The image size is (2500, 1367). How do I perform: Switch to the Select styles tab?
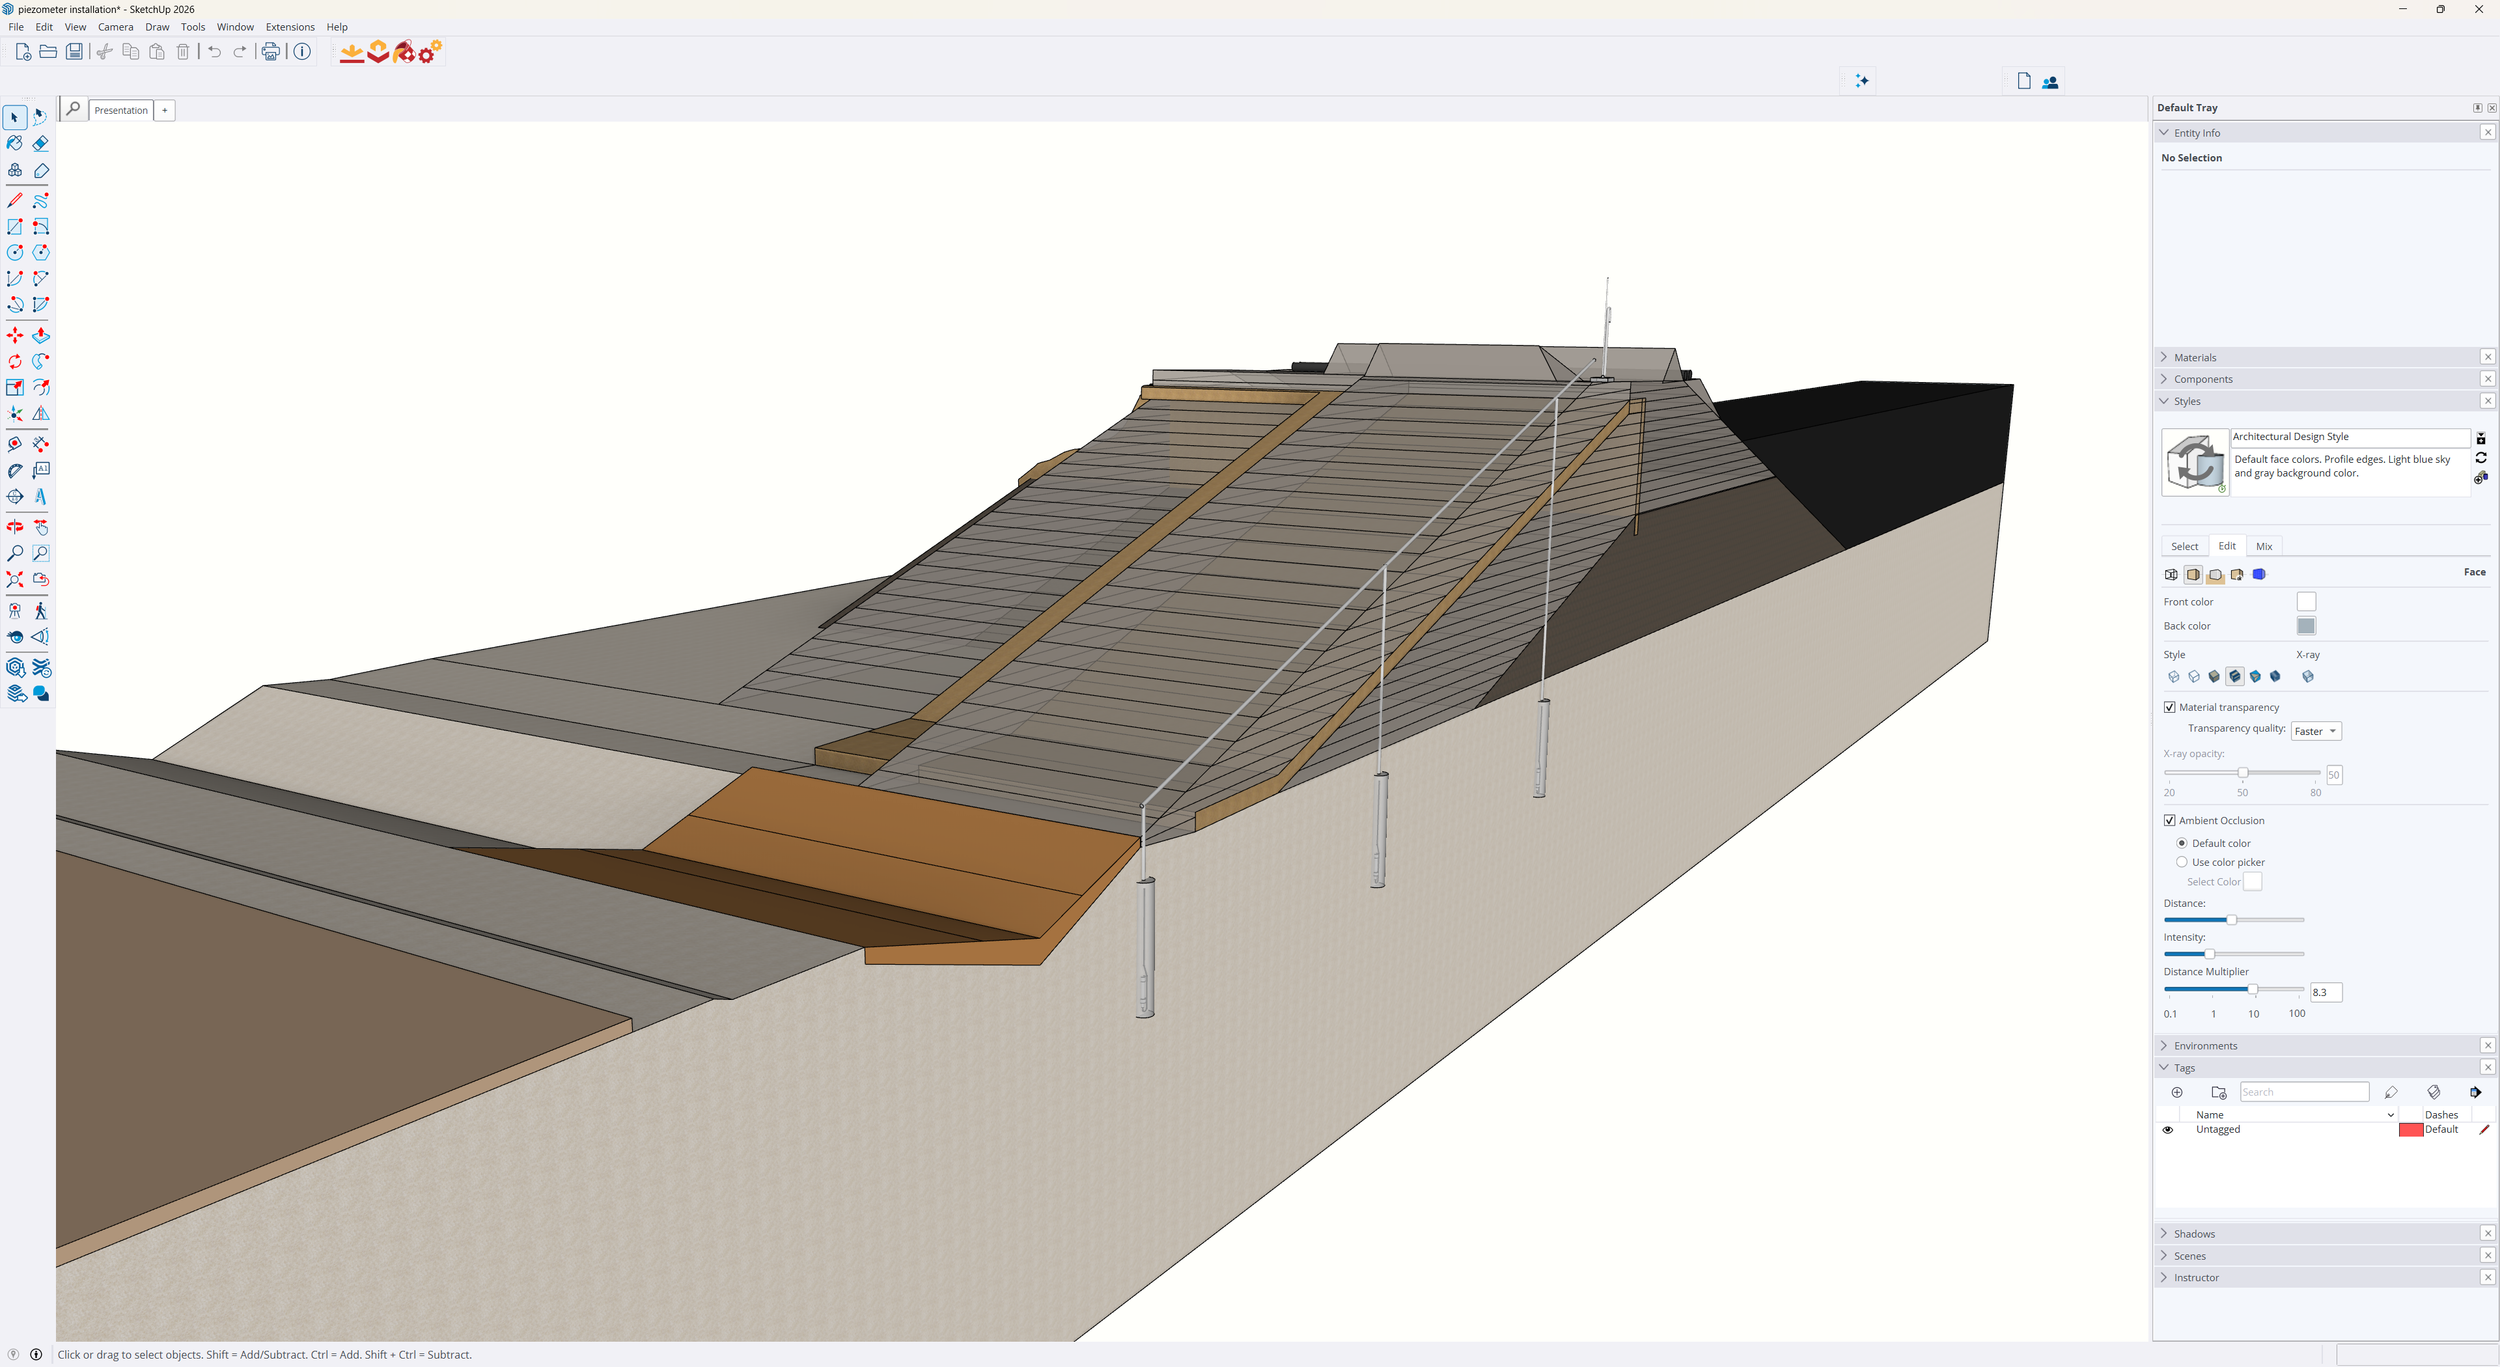point(2185,547)
